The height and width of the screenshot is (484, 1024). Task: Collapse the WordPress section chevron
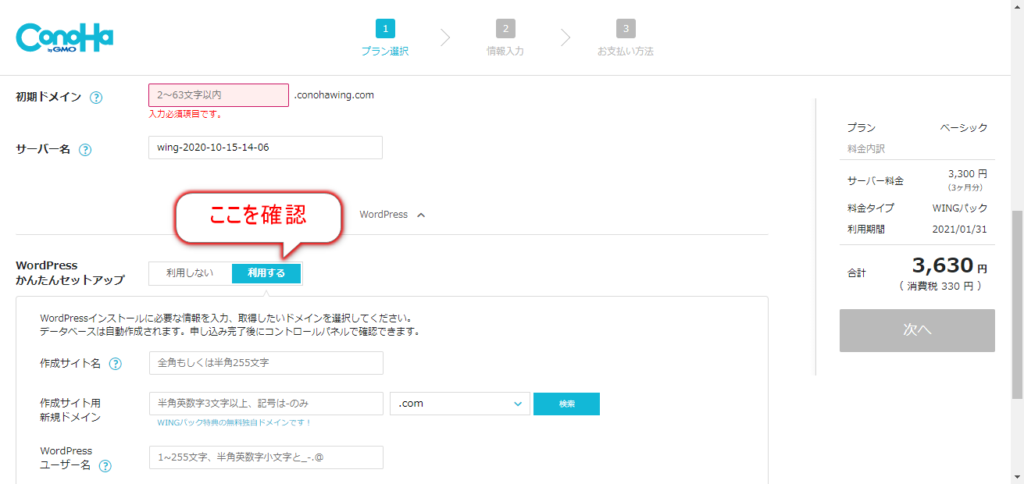coord(421,215)
